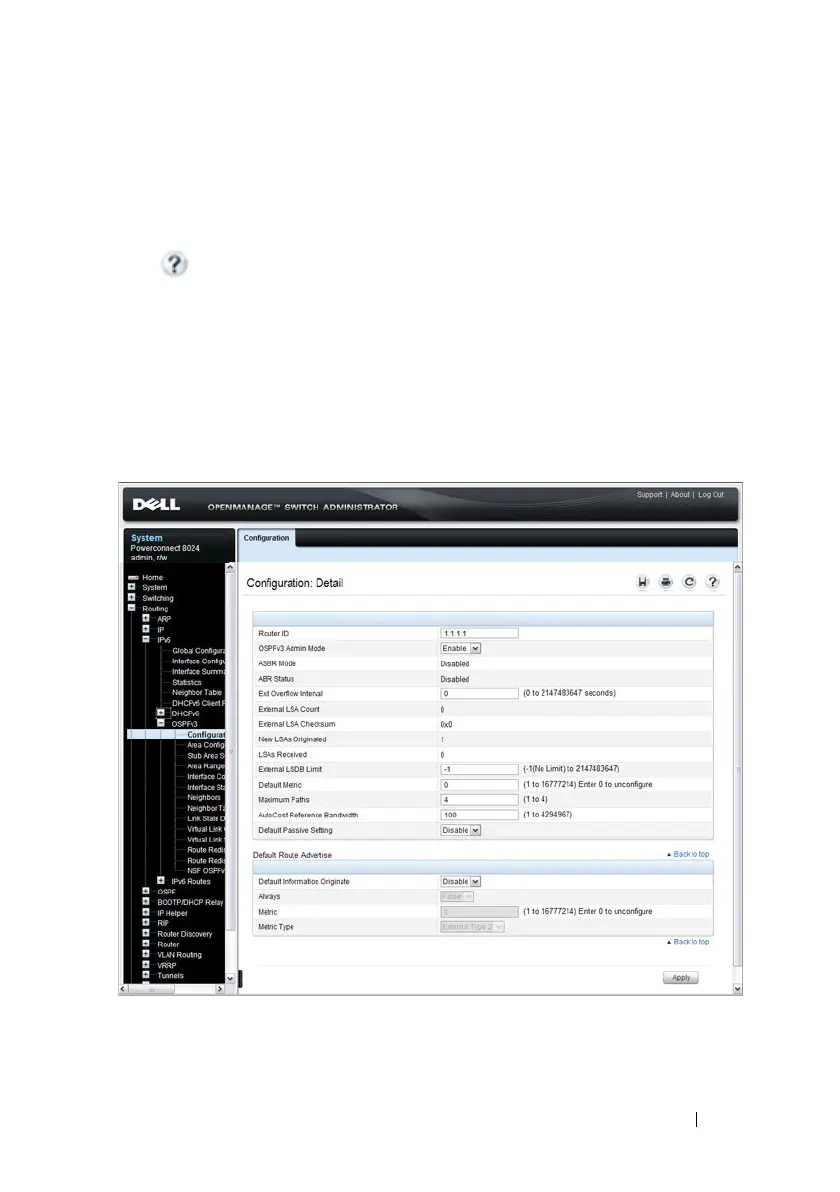Open Area Configuration under OSPFv3
Image resolution: width=840 pixels, height=1192 pixels.
click(206, 745)
